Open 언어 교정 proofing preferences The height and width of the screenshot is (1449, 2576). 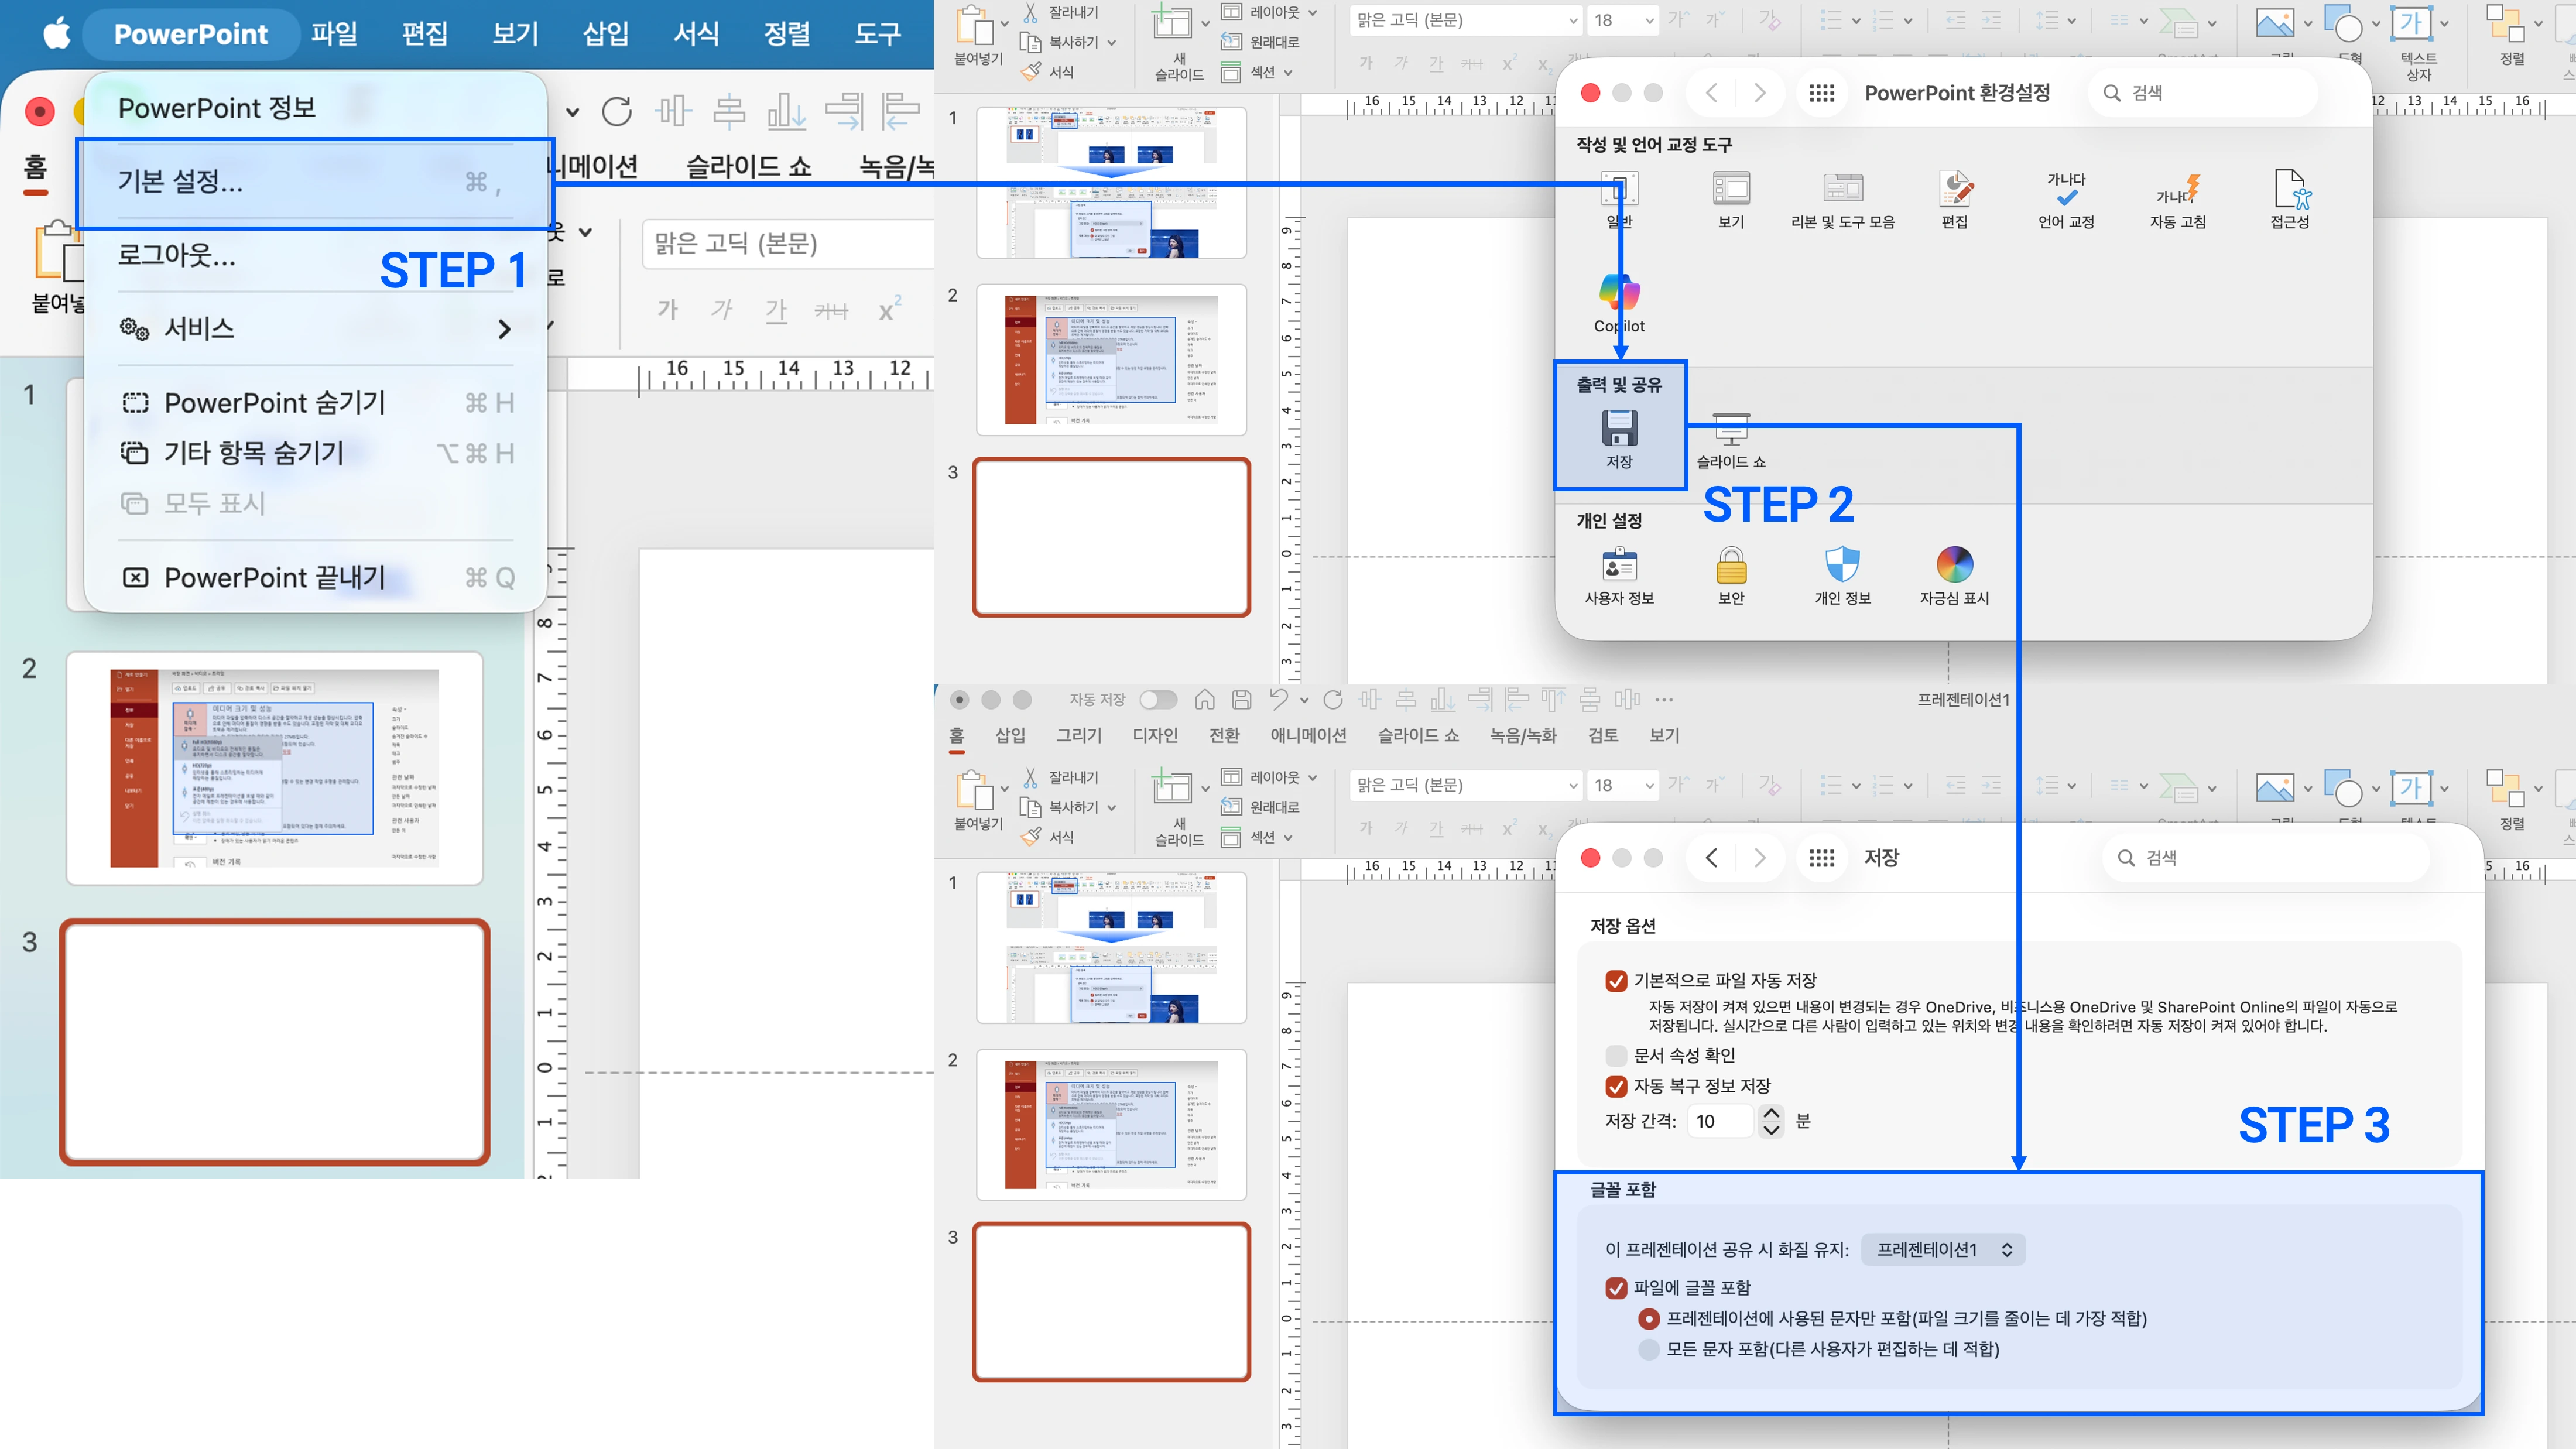(x=2066, y=188)
